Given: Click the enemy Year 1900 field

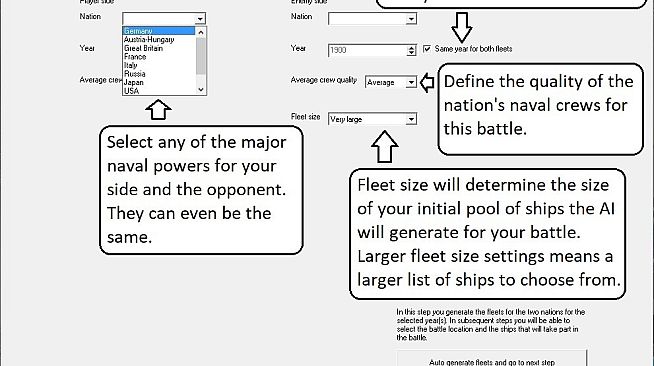Looking at the screenshot, I should click(367, 50).
